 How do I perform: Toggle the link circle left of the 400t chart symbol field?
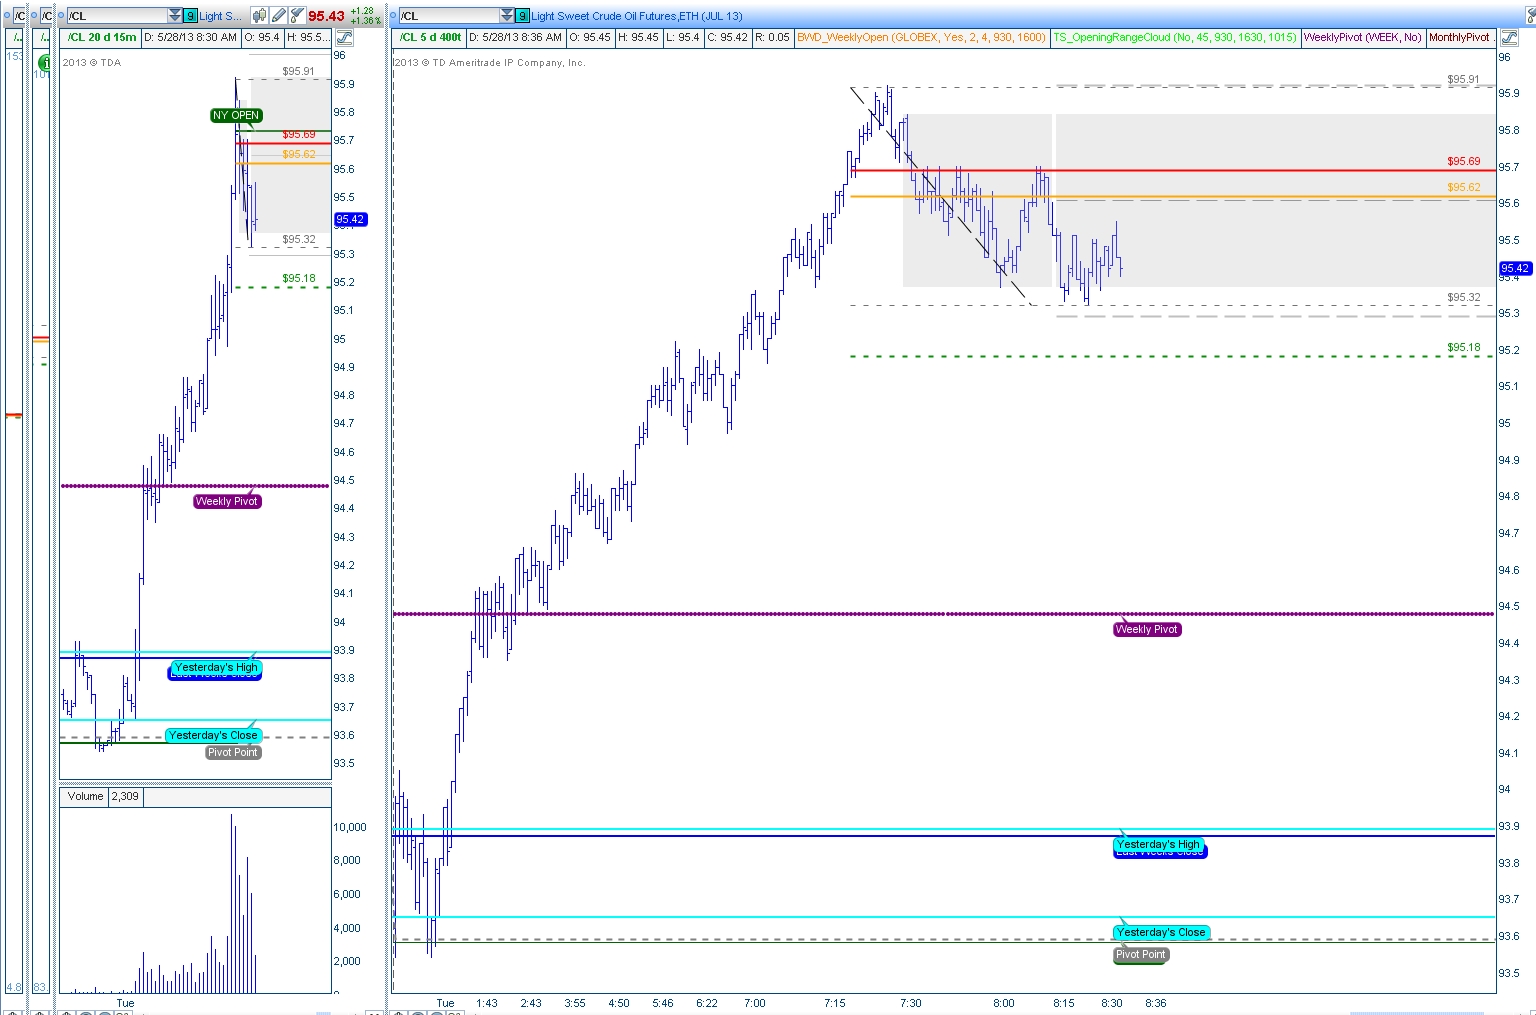click(393, 16)
